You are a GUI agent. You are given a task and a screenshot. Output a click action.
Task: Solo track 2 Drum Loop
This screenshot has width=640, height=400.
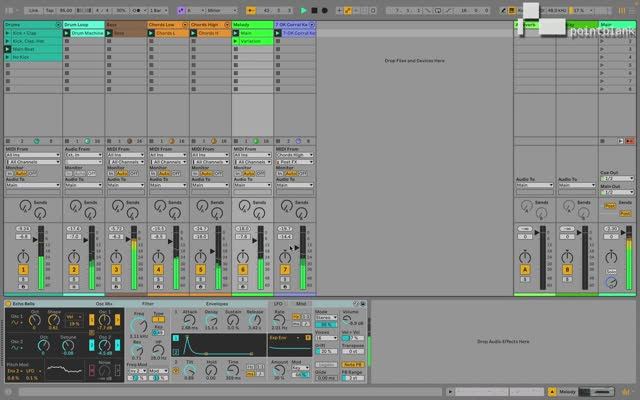(x=73, y=280)
